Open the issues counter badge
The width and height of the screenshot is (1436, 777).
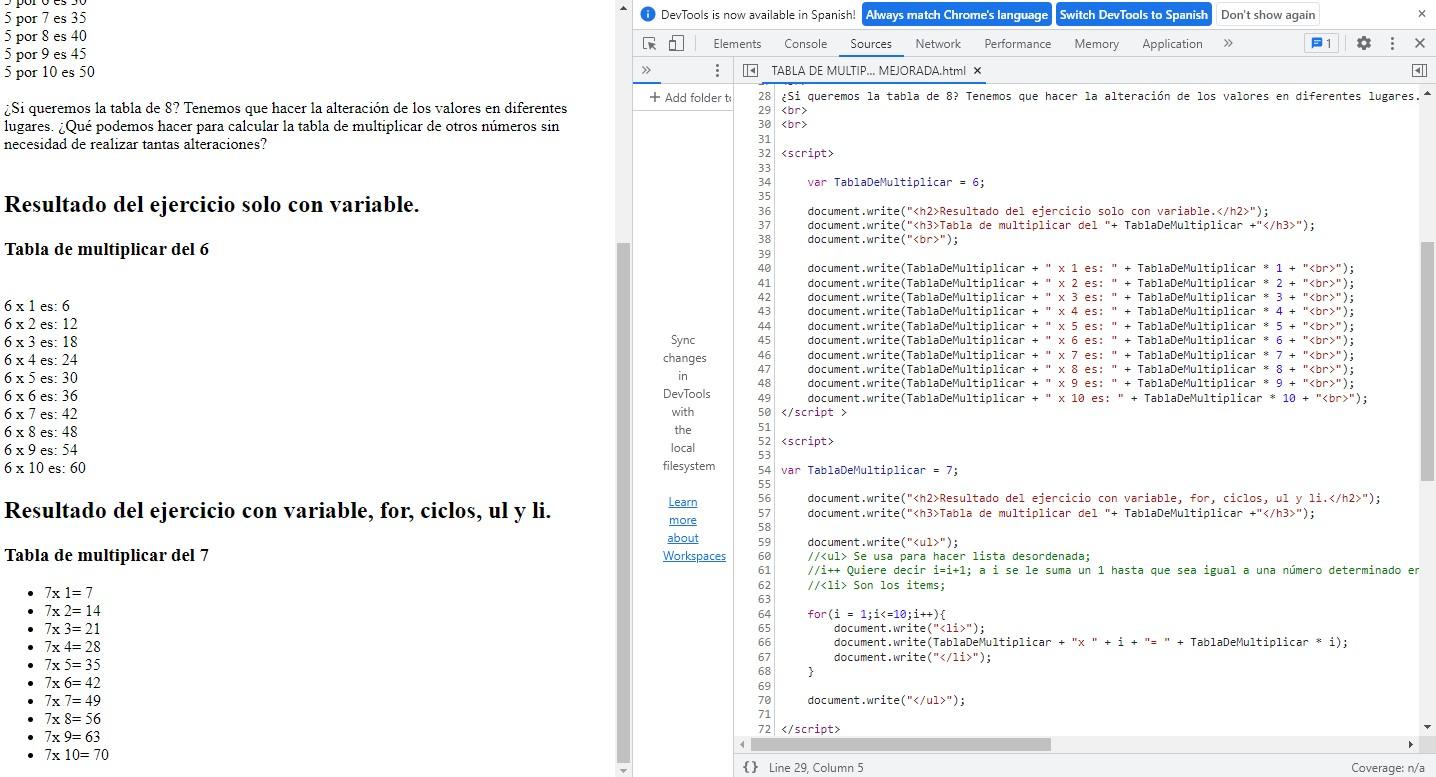(x=1321, y=43)
